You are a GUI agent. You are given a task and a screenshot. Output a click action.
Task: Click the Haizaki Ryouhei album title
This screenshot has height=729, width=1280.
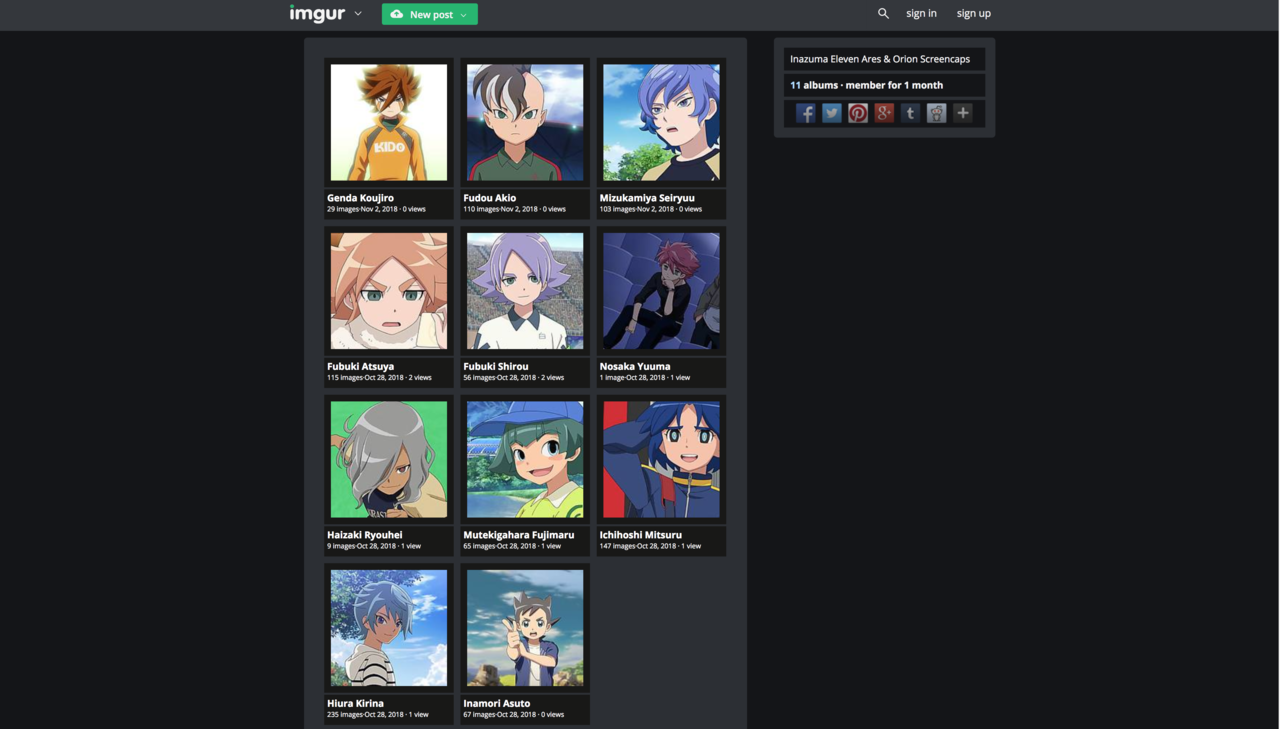(364, 535)
